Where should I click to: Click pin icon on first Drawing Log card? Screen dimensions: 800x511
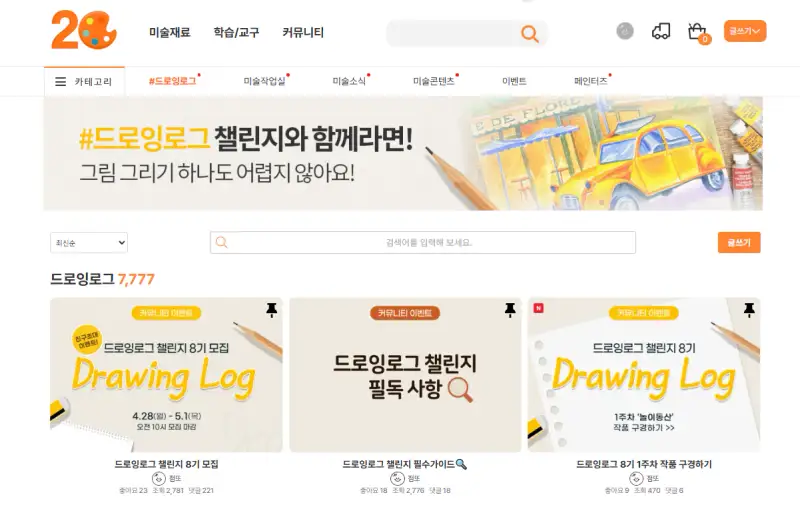pos(271,310)
